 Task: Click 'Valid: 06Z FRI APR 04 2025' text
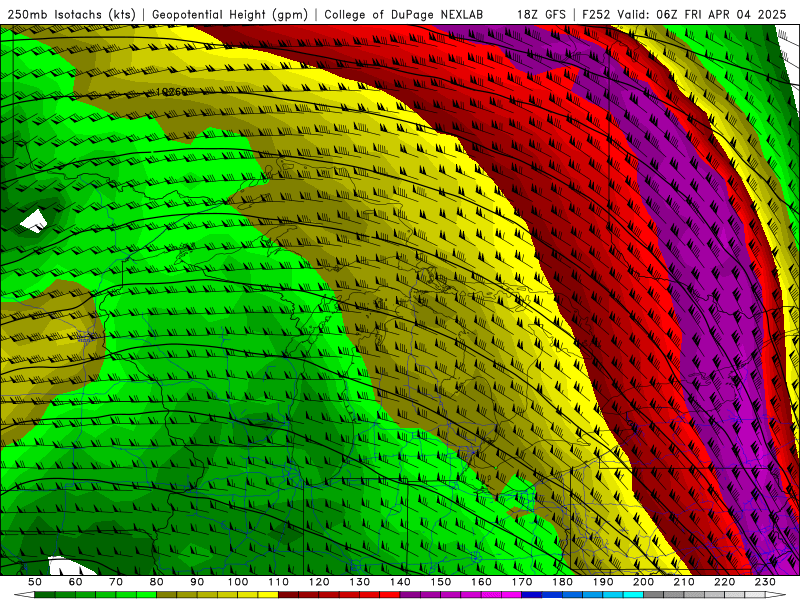[702, 14]
